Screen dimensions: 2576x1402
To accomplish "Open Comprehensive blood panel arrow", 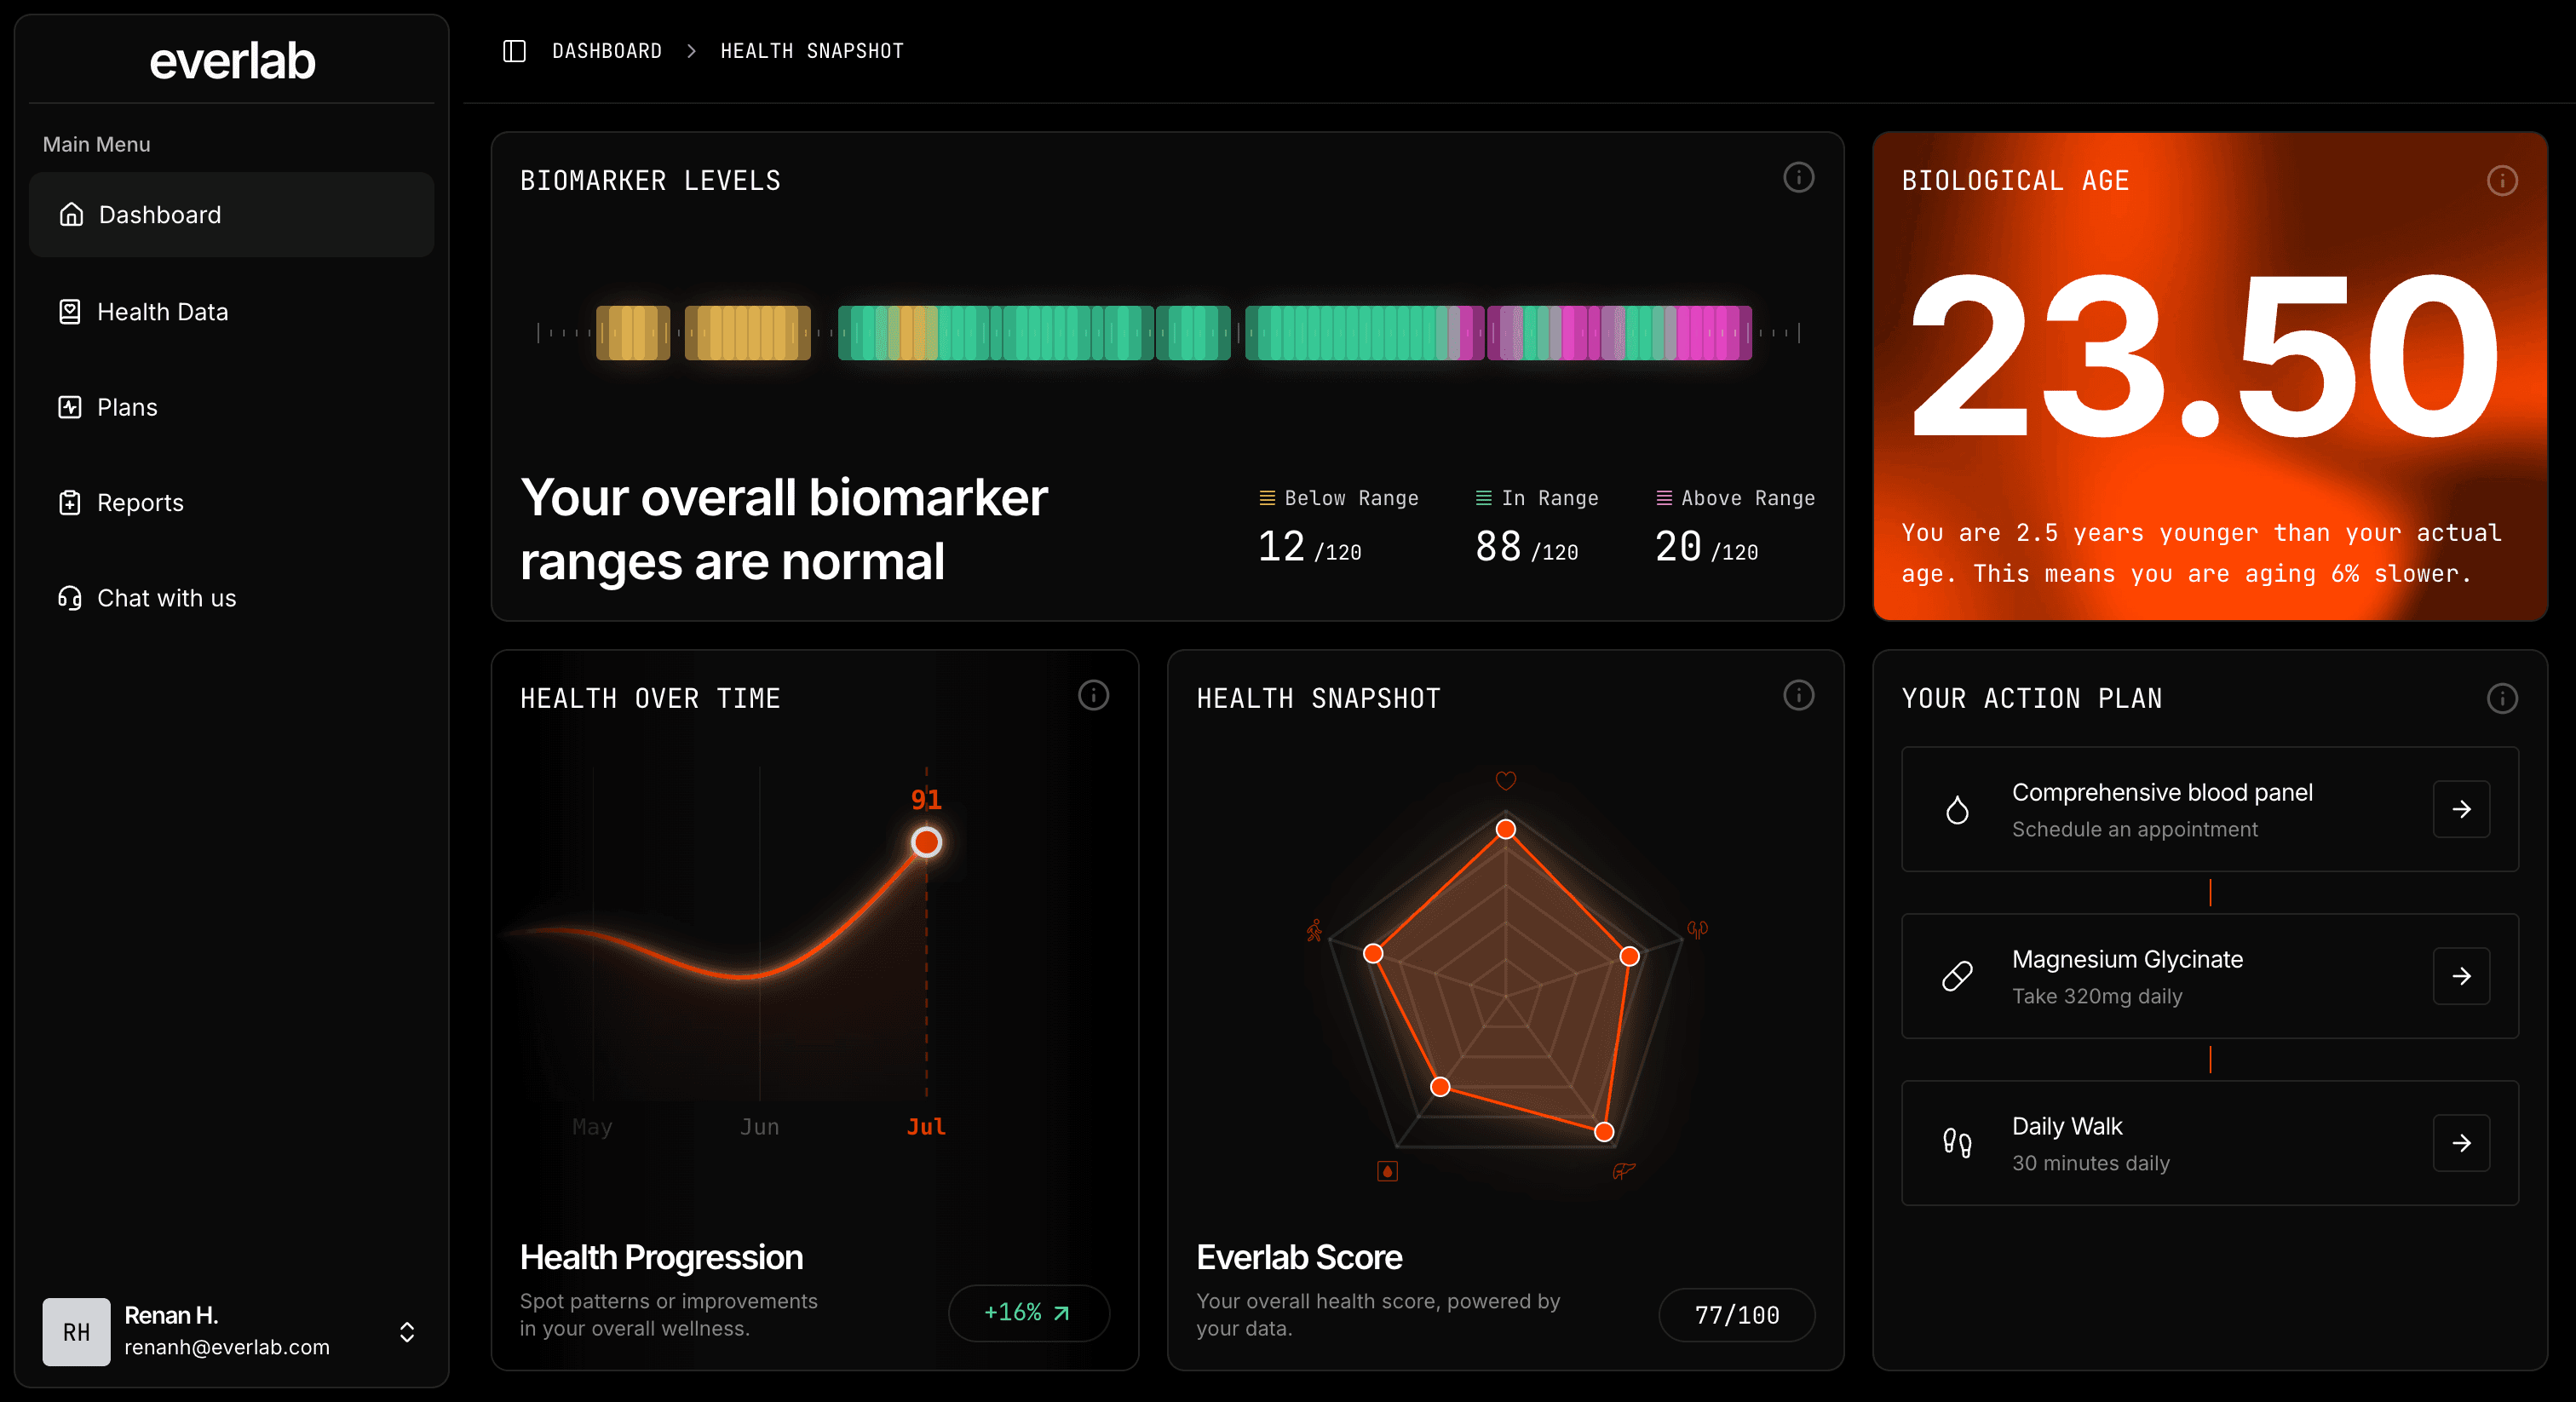I will click(2461, 809).
